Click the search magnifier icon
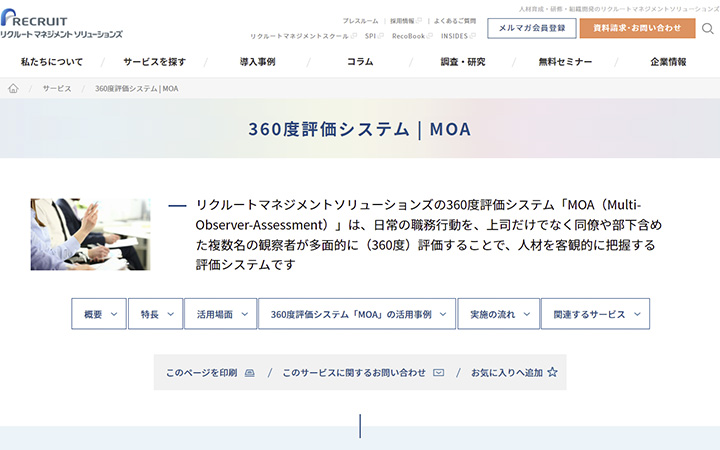 [x=708, y=28]
